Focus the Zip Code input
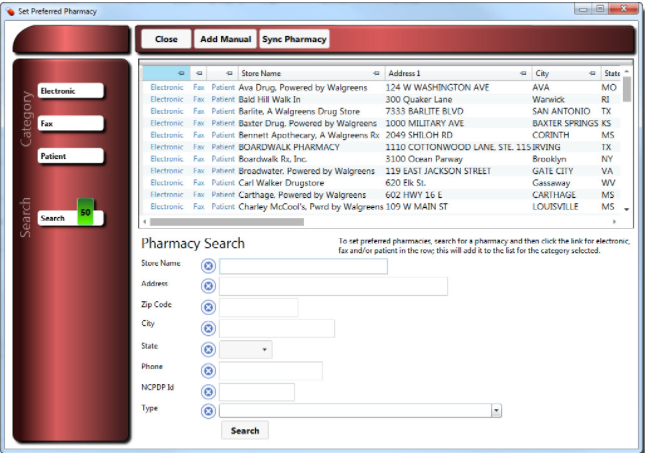Image resolution: width=645 pixels, height=453 pixels. pyautogui.click(x=259, y=307)
